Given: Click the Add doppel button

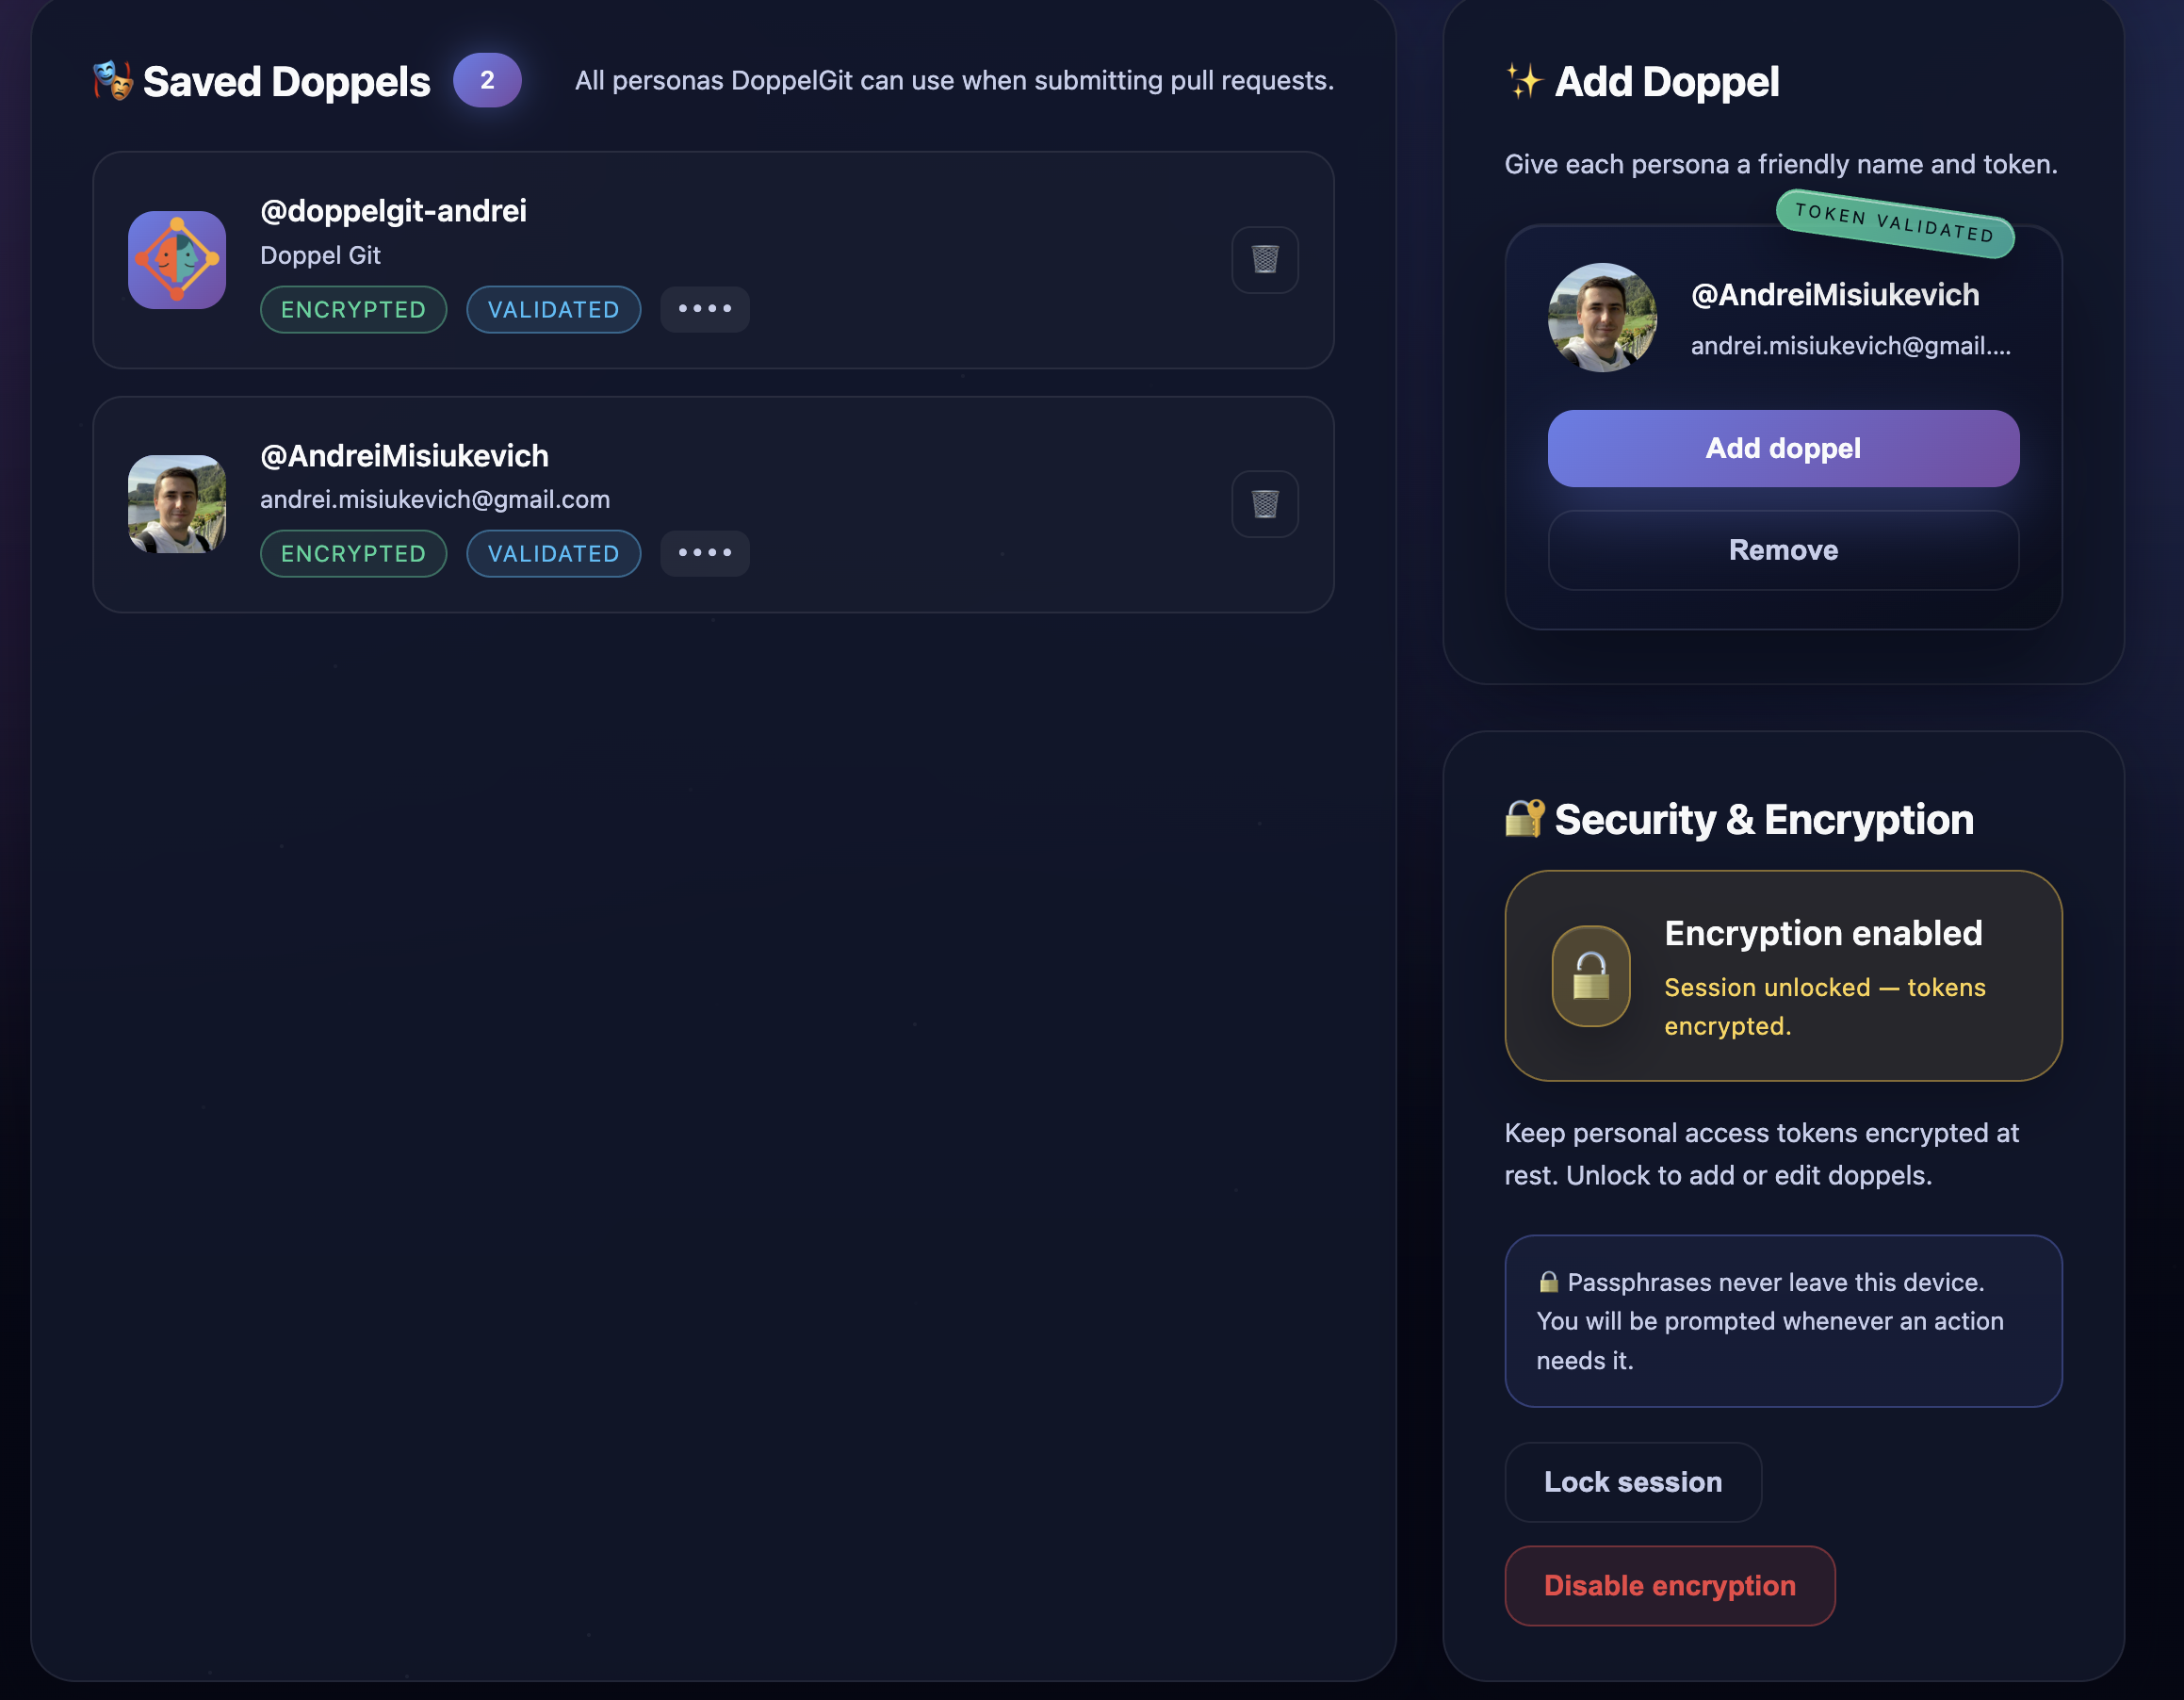Looking at the screenshot, I should [1782, 448].
